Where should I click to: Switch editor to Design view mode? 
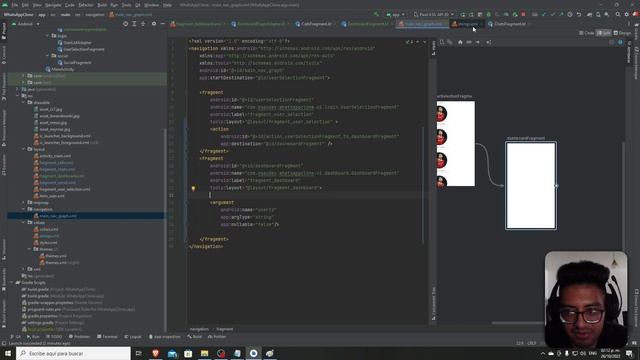[623, 33]
